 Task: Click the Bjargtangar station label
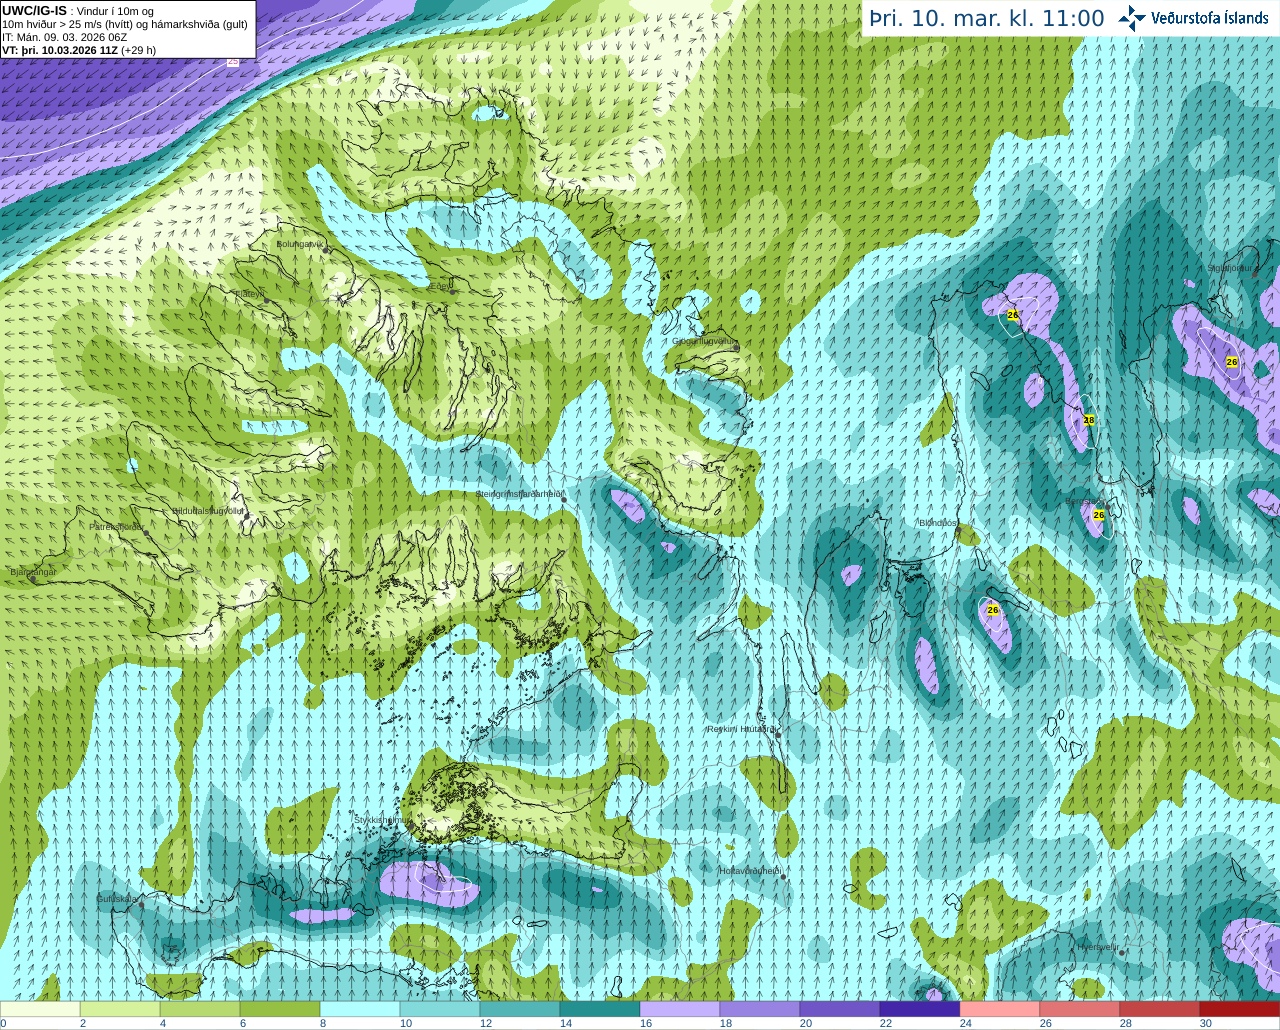tap(33, 572)
